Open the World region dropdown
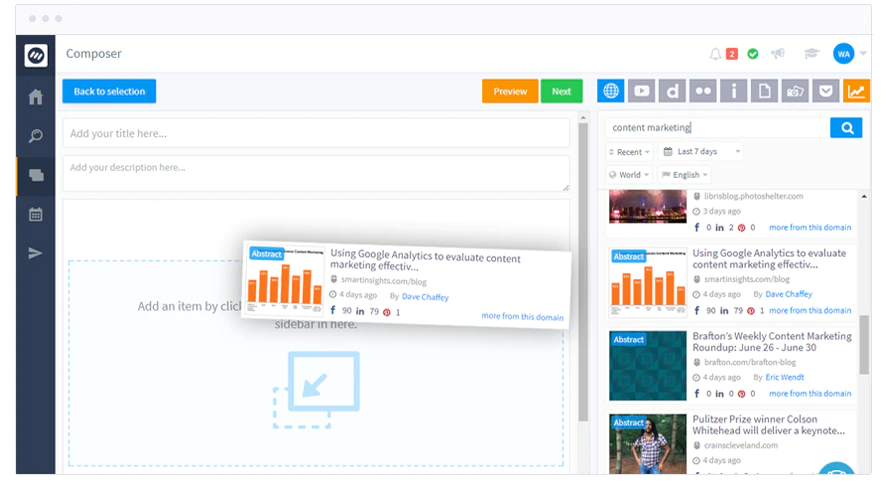890x500 pixels. (629, 175)
